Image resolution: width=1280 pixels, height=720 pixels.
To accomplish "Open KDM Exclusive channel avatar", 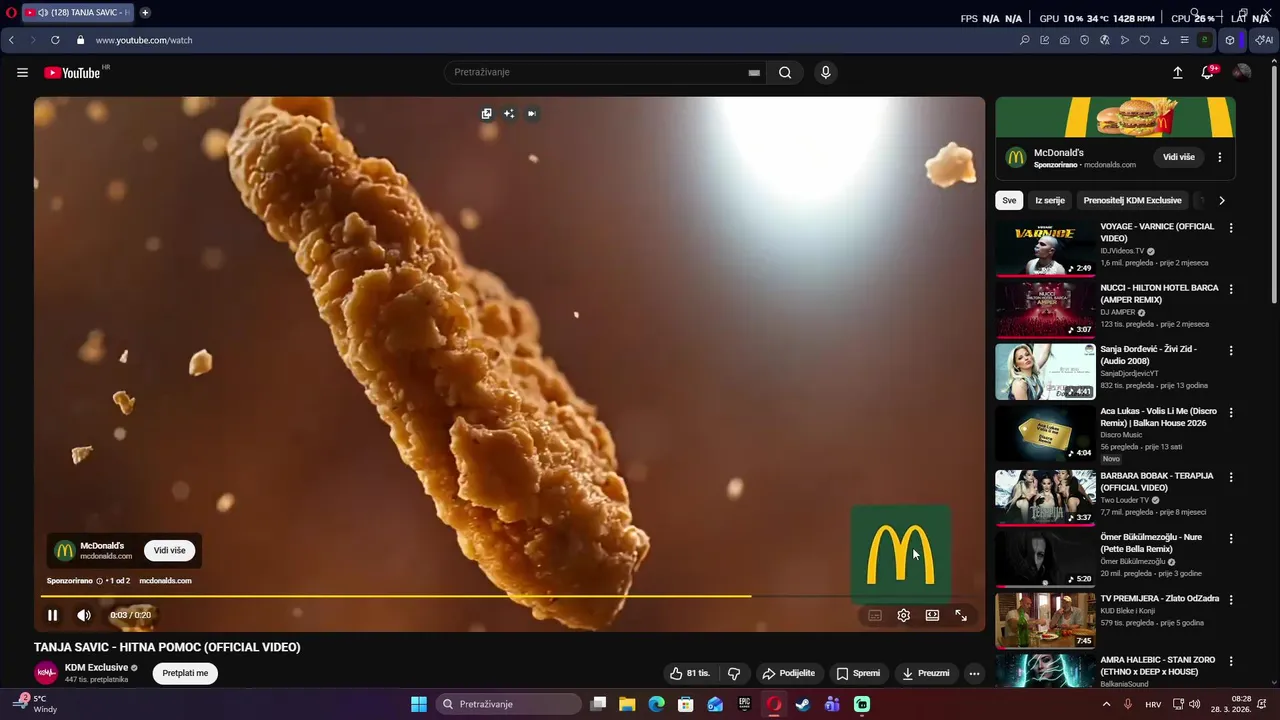I will coord(46,673).
